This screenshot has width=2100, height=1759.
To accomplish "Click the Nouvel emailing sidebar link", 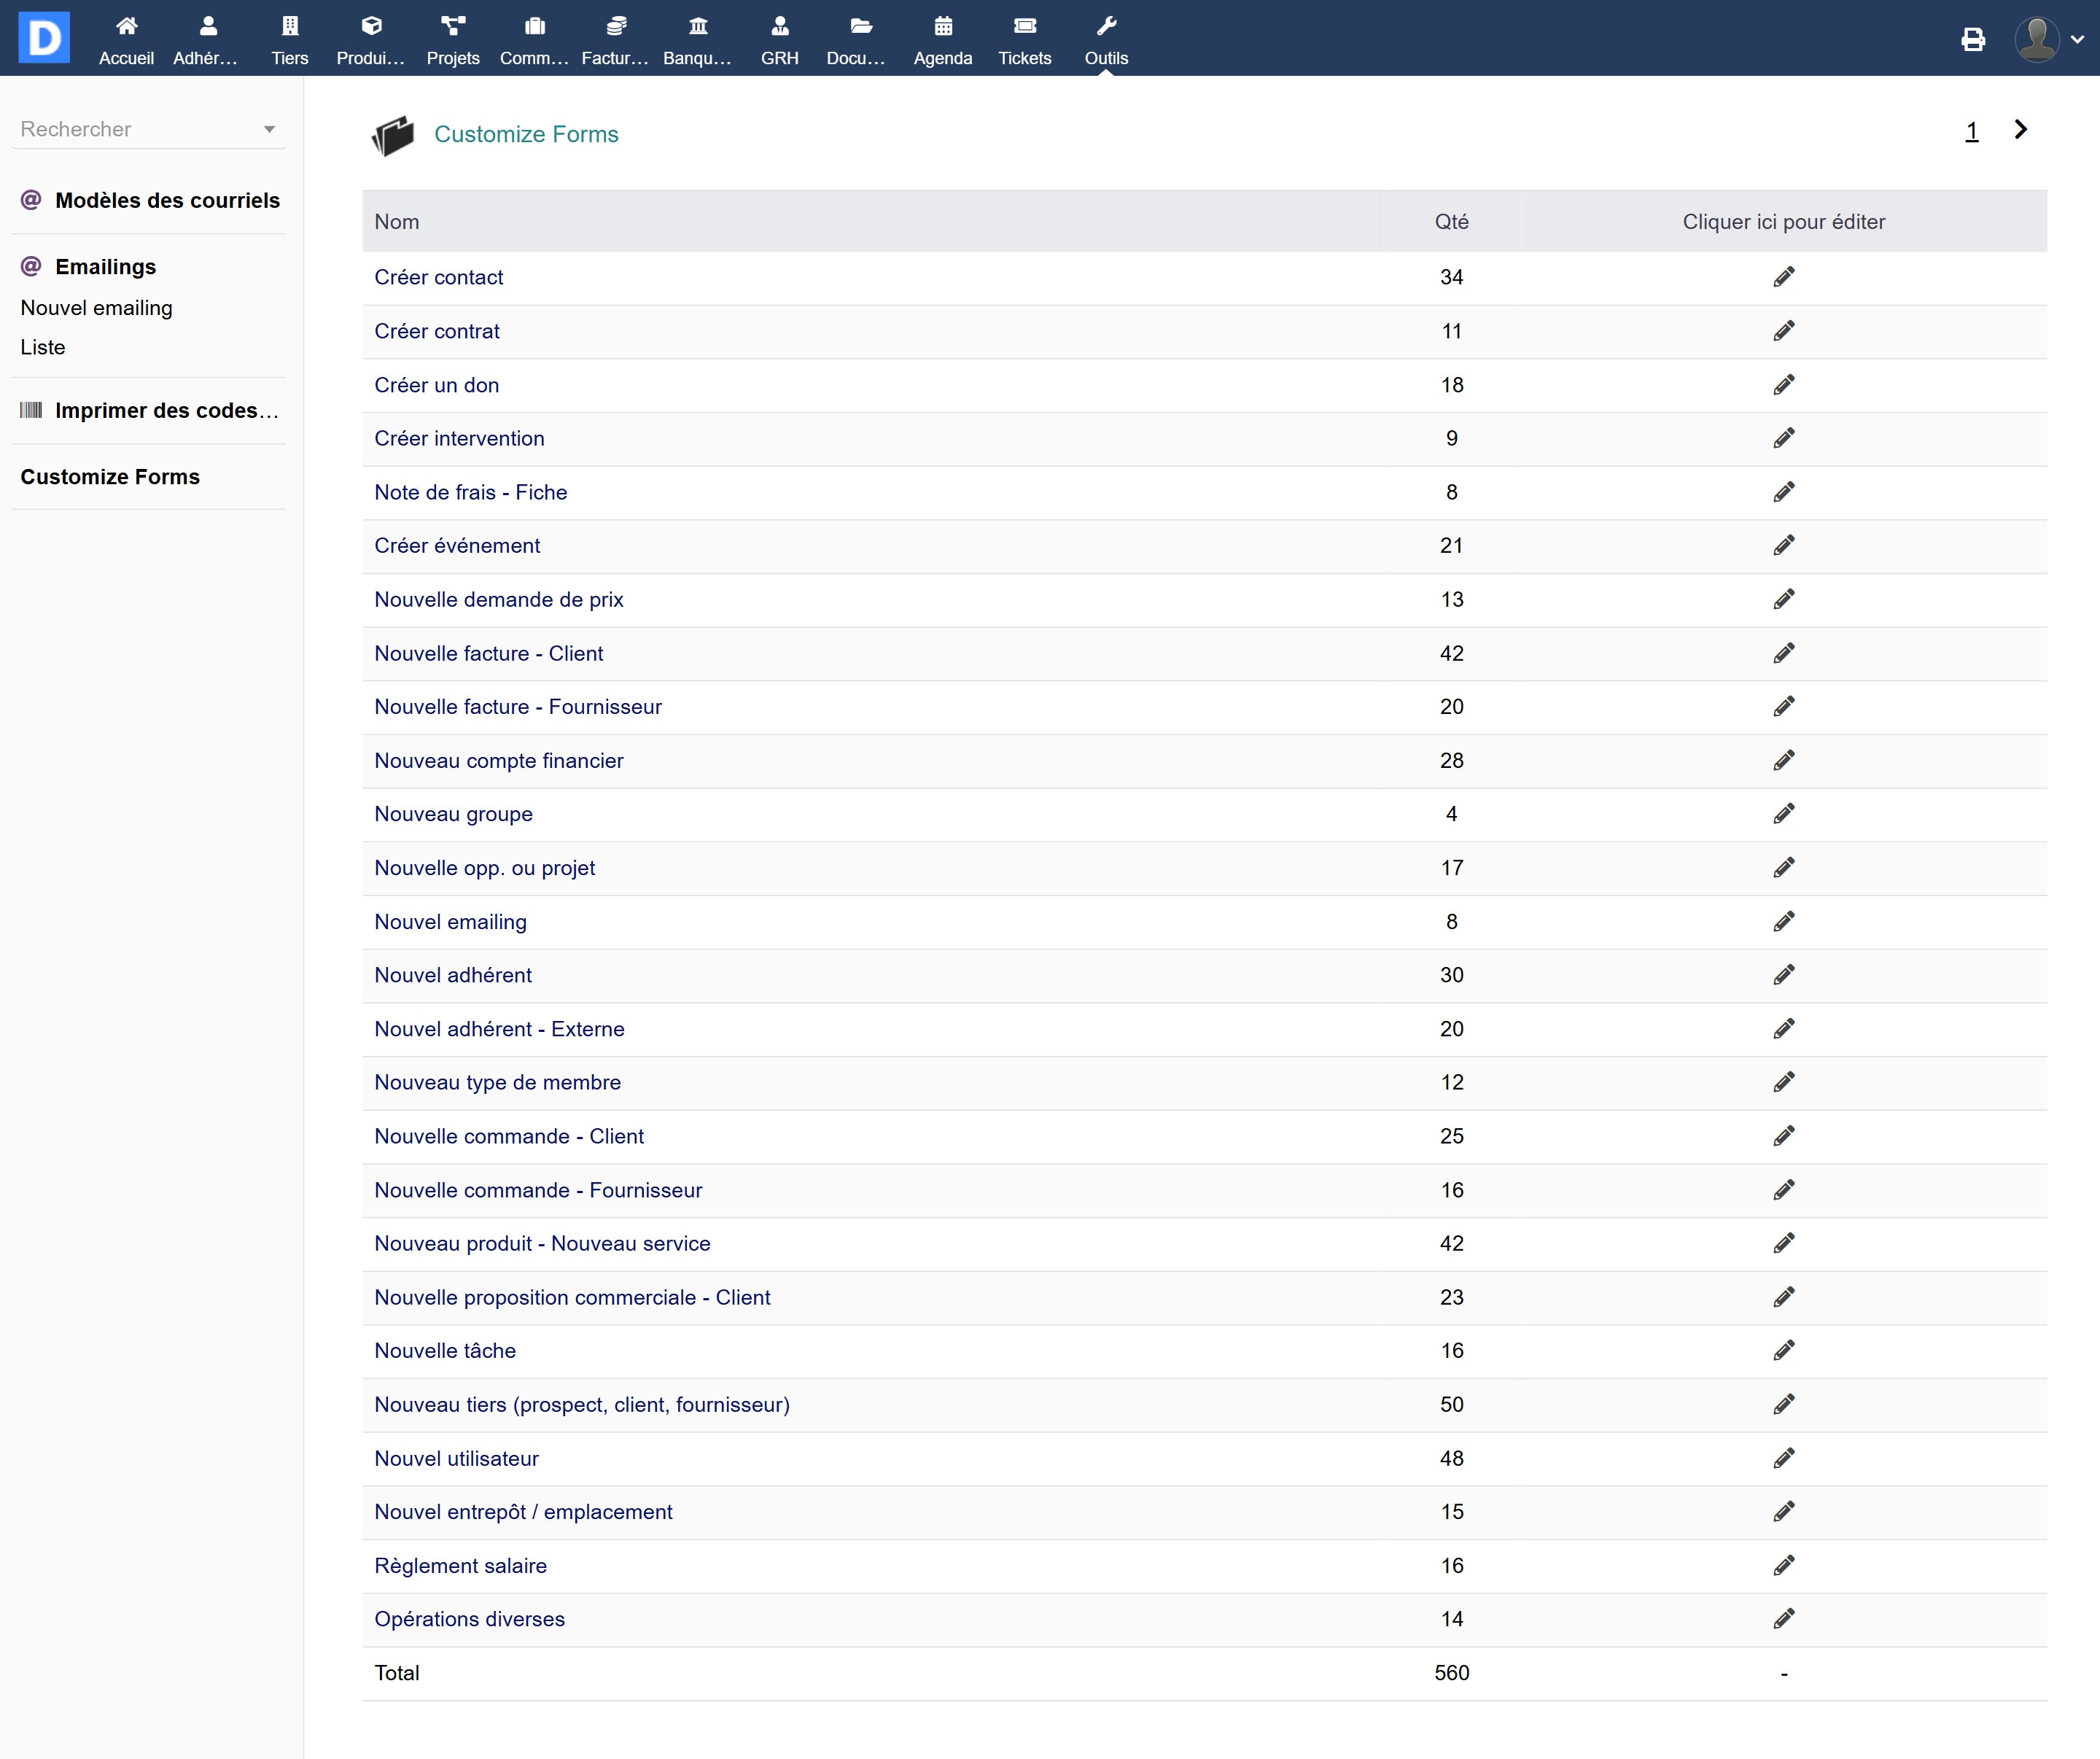I will [96, 308].
